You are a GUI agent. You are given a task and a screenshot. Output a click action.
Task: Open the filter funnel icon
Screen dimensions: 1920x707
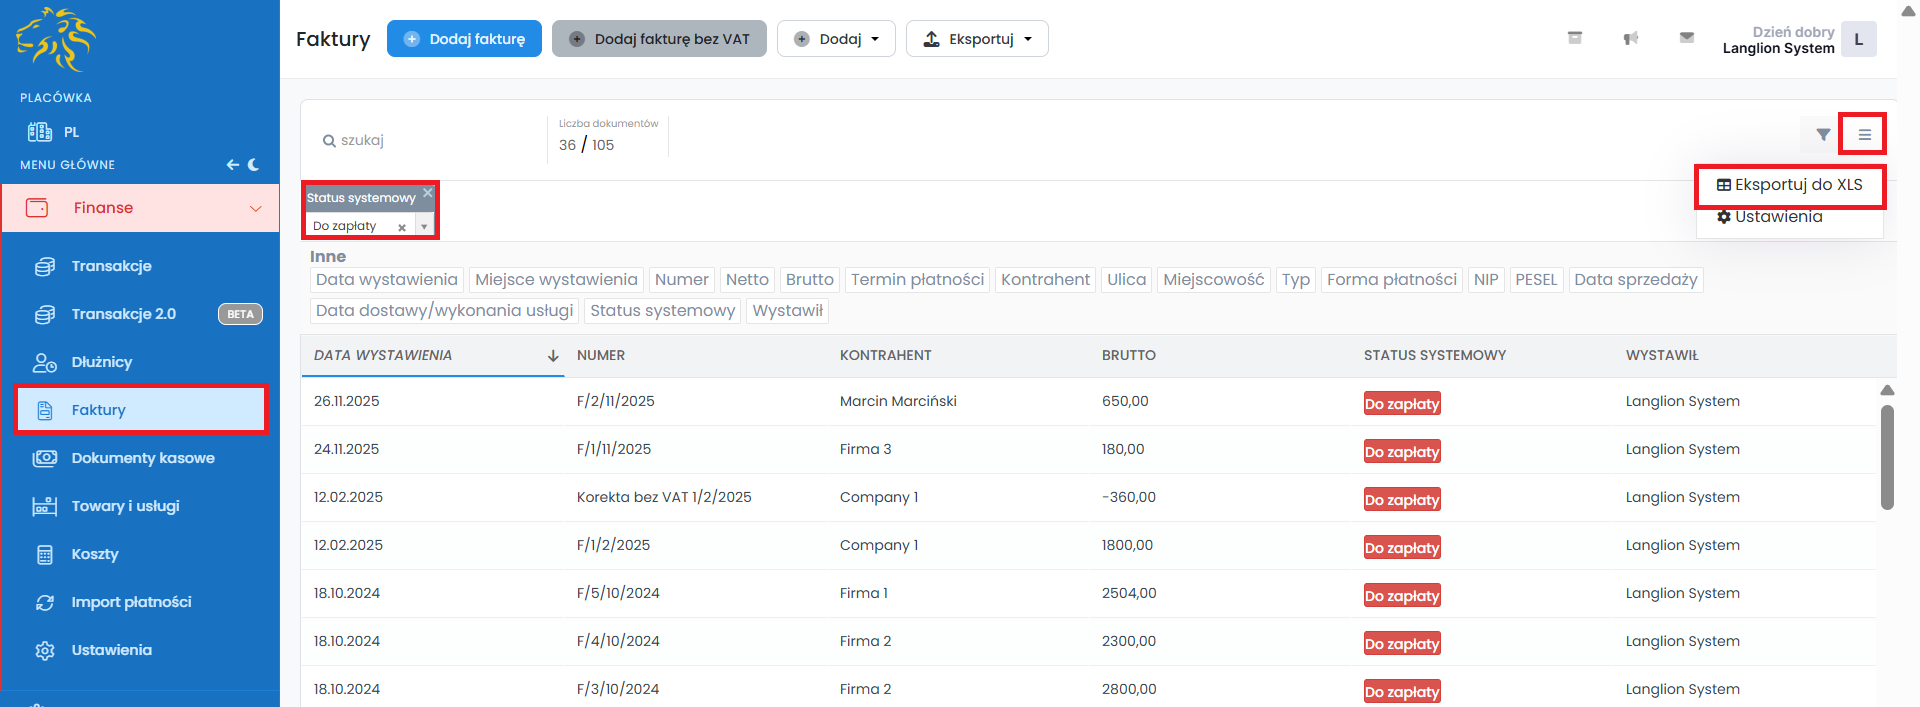point(1823,135)
